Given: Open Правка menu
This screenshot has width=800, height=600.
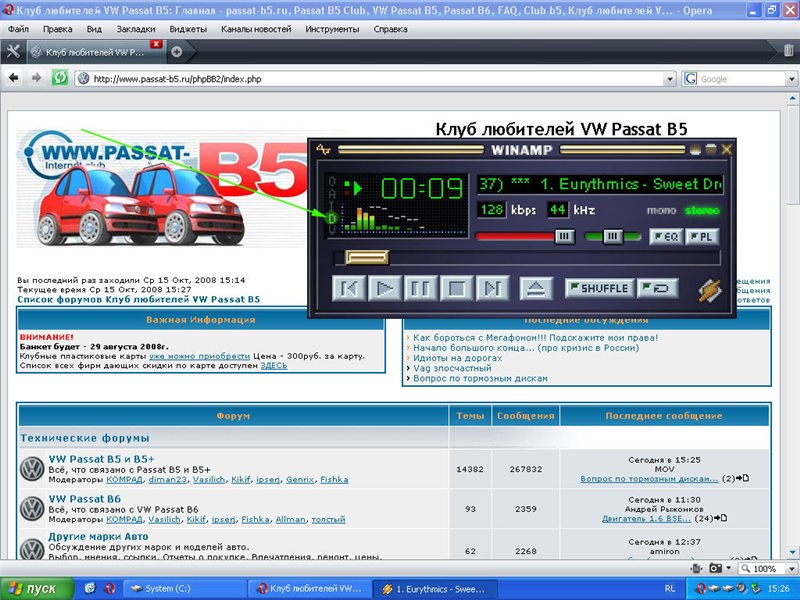Looking at the screenshot, I should [x=57, y=29].
